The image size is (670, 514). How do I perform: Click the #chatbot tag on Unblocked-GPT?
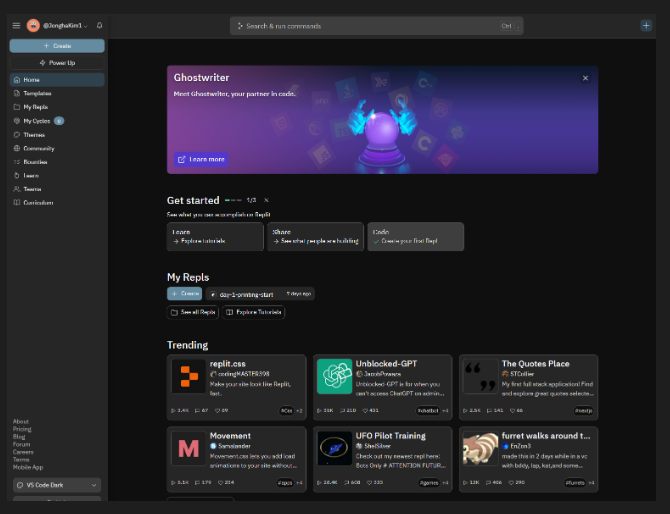pyautogui.click(x=428, y=411)
